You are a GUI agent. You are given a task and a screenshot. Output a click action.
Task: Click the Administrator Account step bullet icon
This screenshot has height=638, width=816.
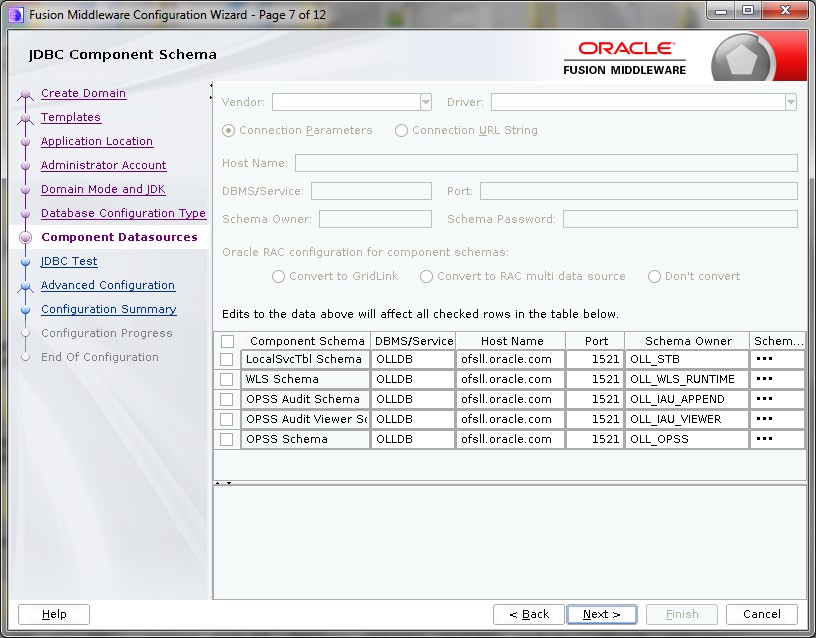coord(26,165)
